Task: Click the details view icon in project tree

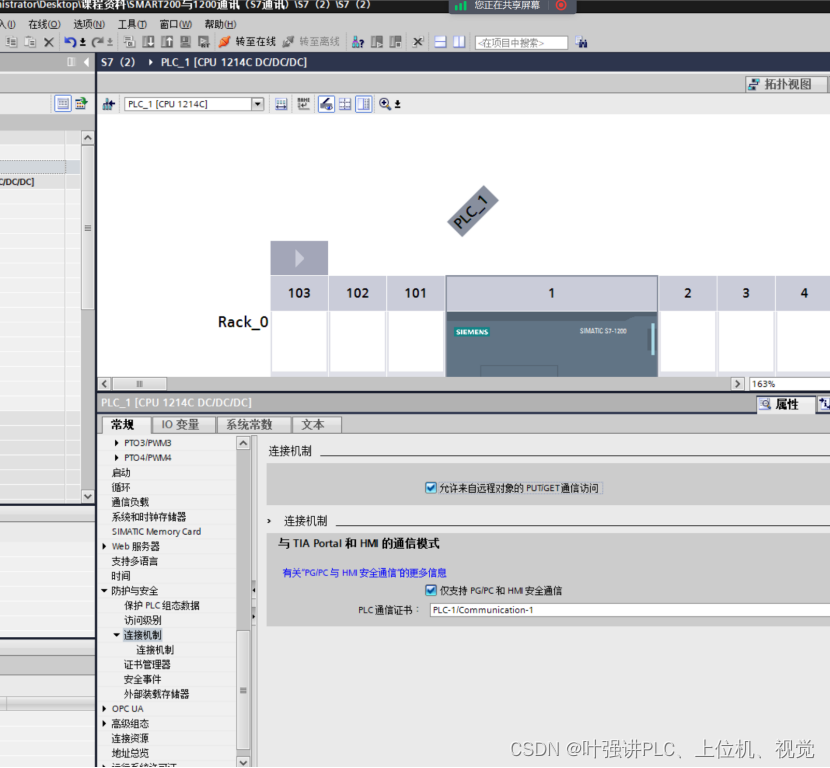Action: (62, 103)
